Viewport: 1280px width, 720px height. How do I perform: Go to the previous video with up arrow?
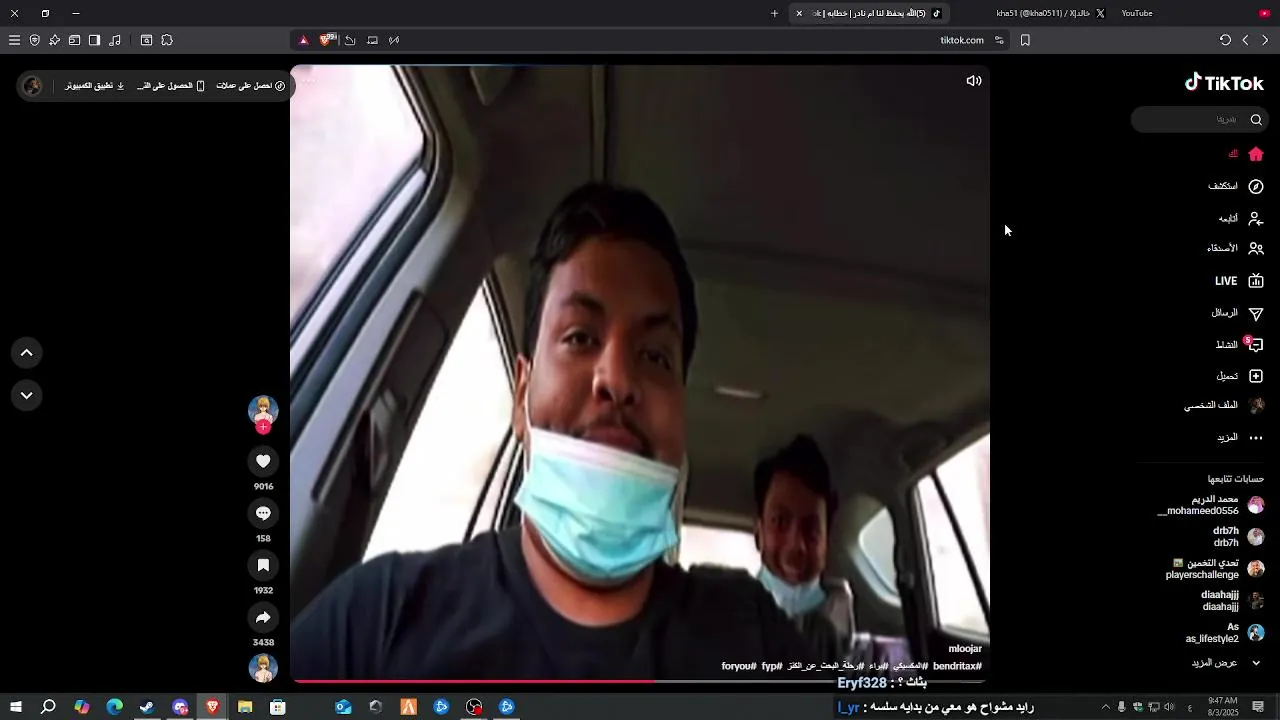pyautogui.click(x=27, y=353)
